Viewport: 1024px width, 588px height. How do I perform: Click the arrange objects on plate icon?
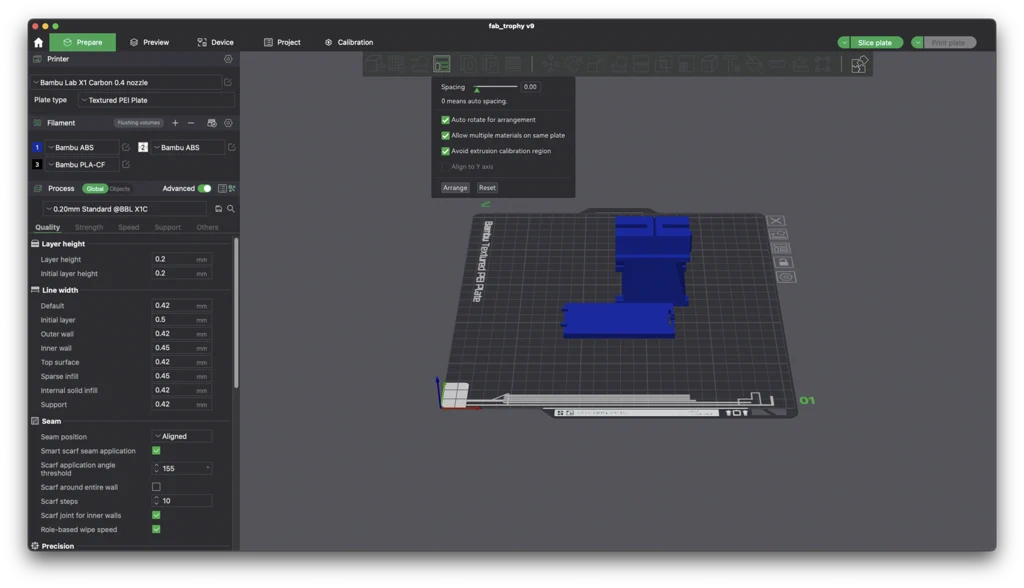pos(780,248)
